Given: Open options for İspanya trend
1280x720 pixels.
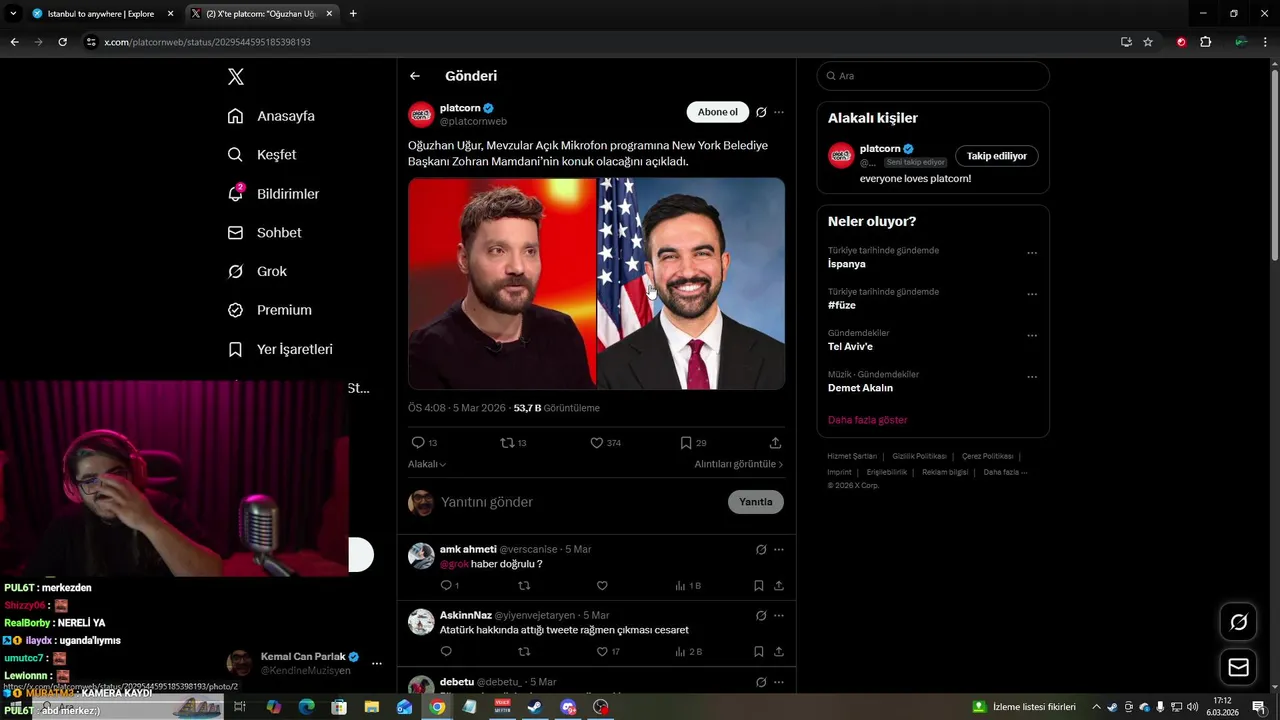Looking at the screenshot, I should point(1032,253).
